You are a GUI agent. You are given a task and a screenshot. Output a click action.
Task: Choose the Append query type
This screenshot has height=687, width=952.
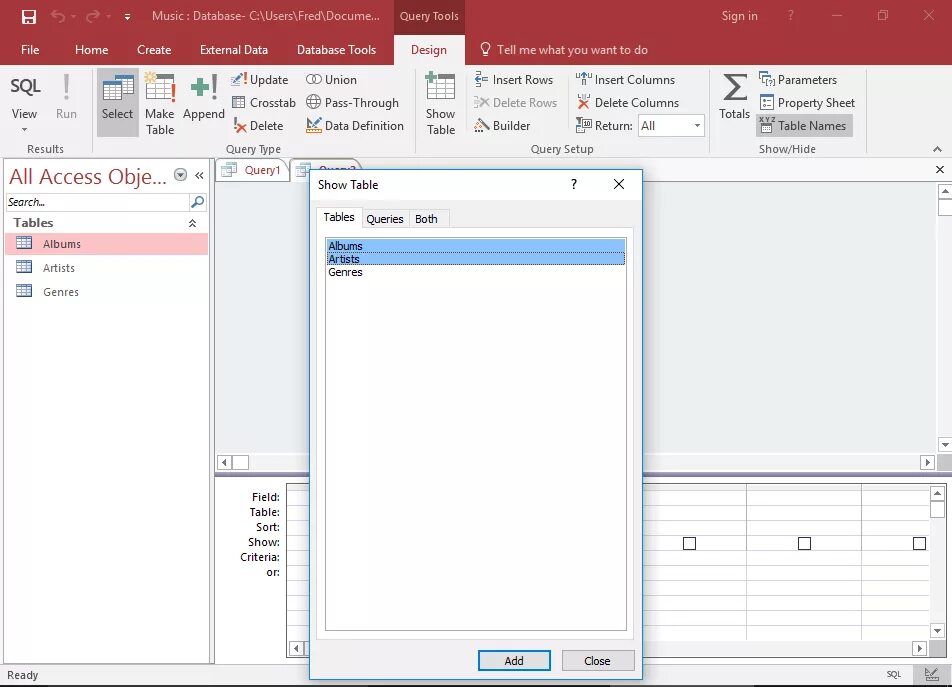tap(203, 97)
